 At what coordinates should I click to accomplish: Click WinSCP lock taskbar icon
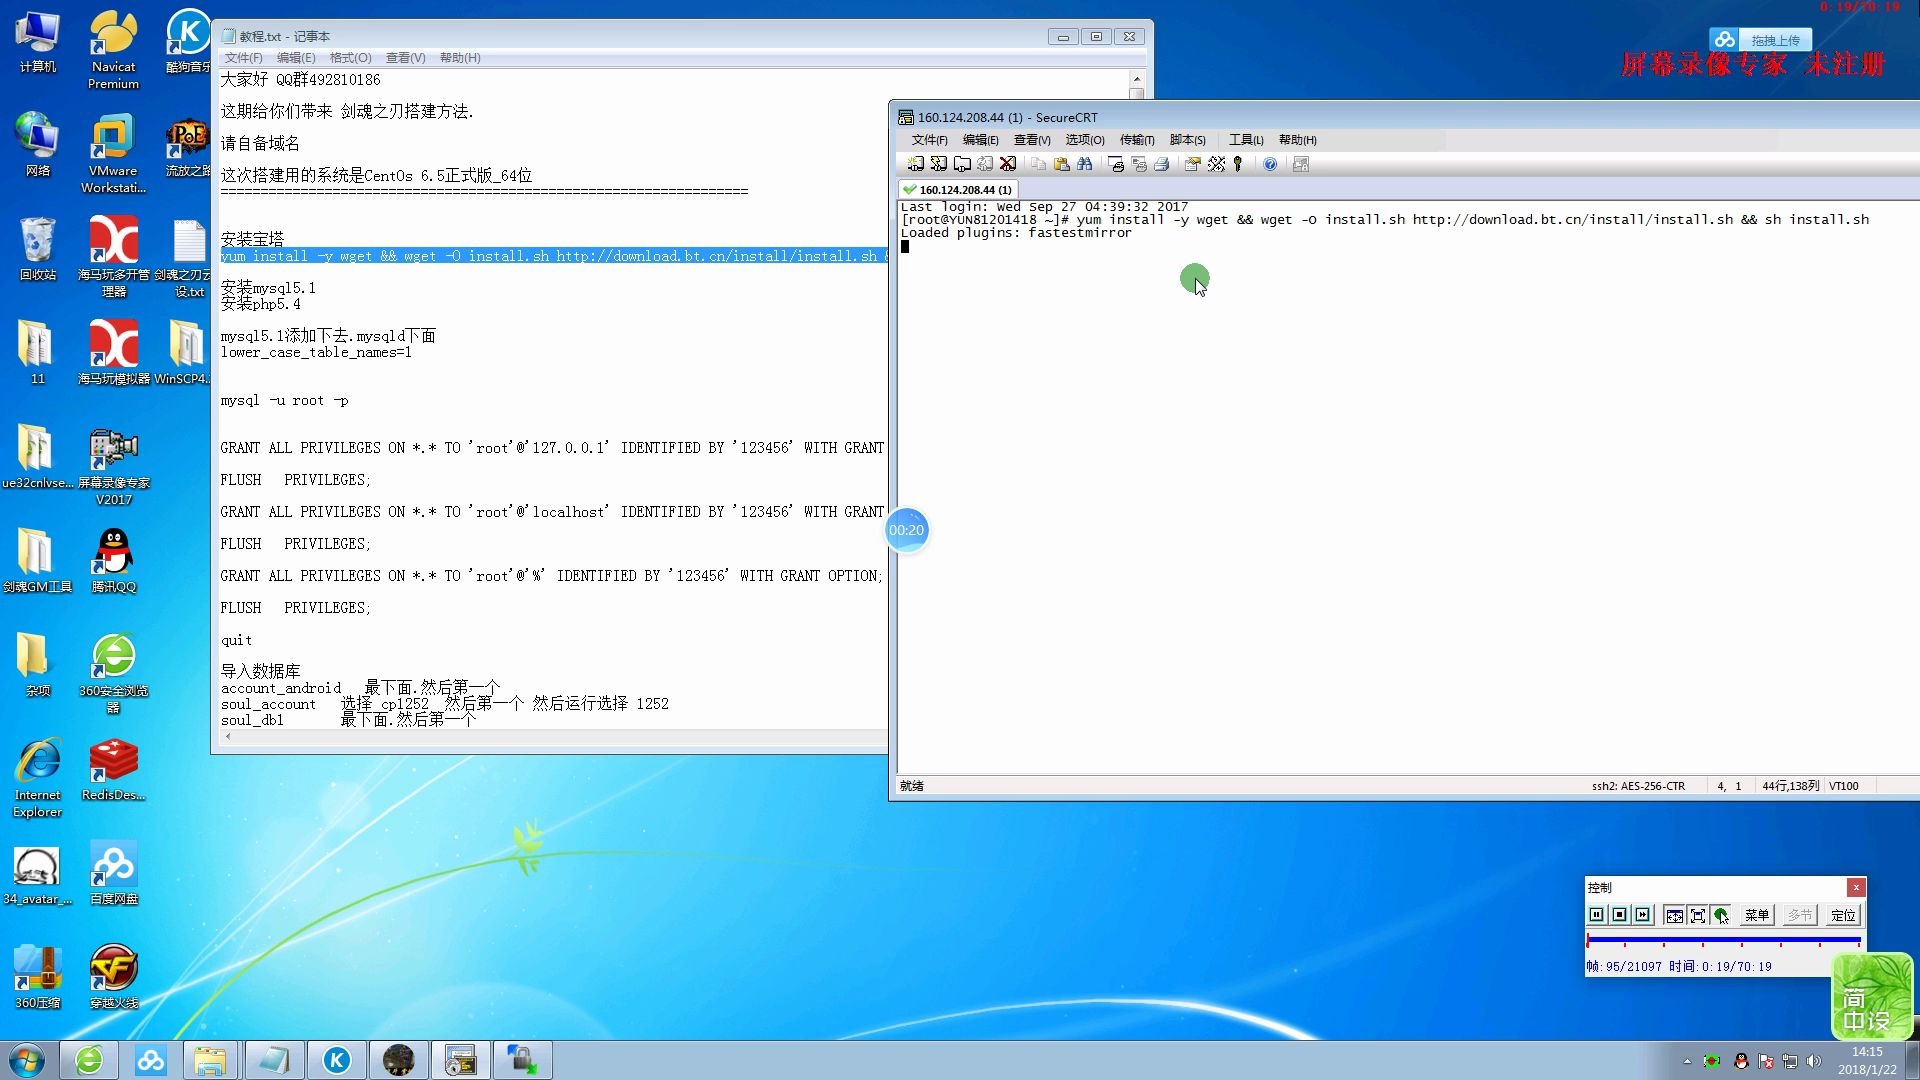[x=522, y=1060]
